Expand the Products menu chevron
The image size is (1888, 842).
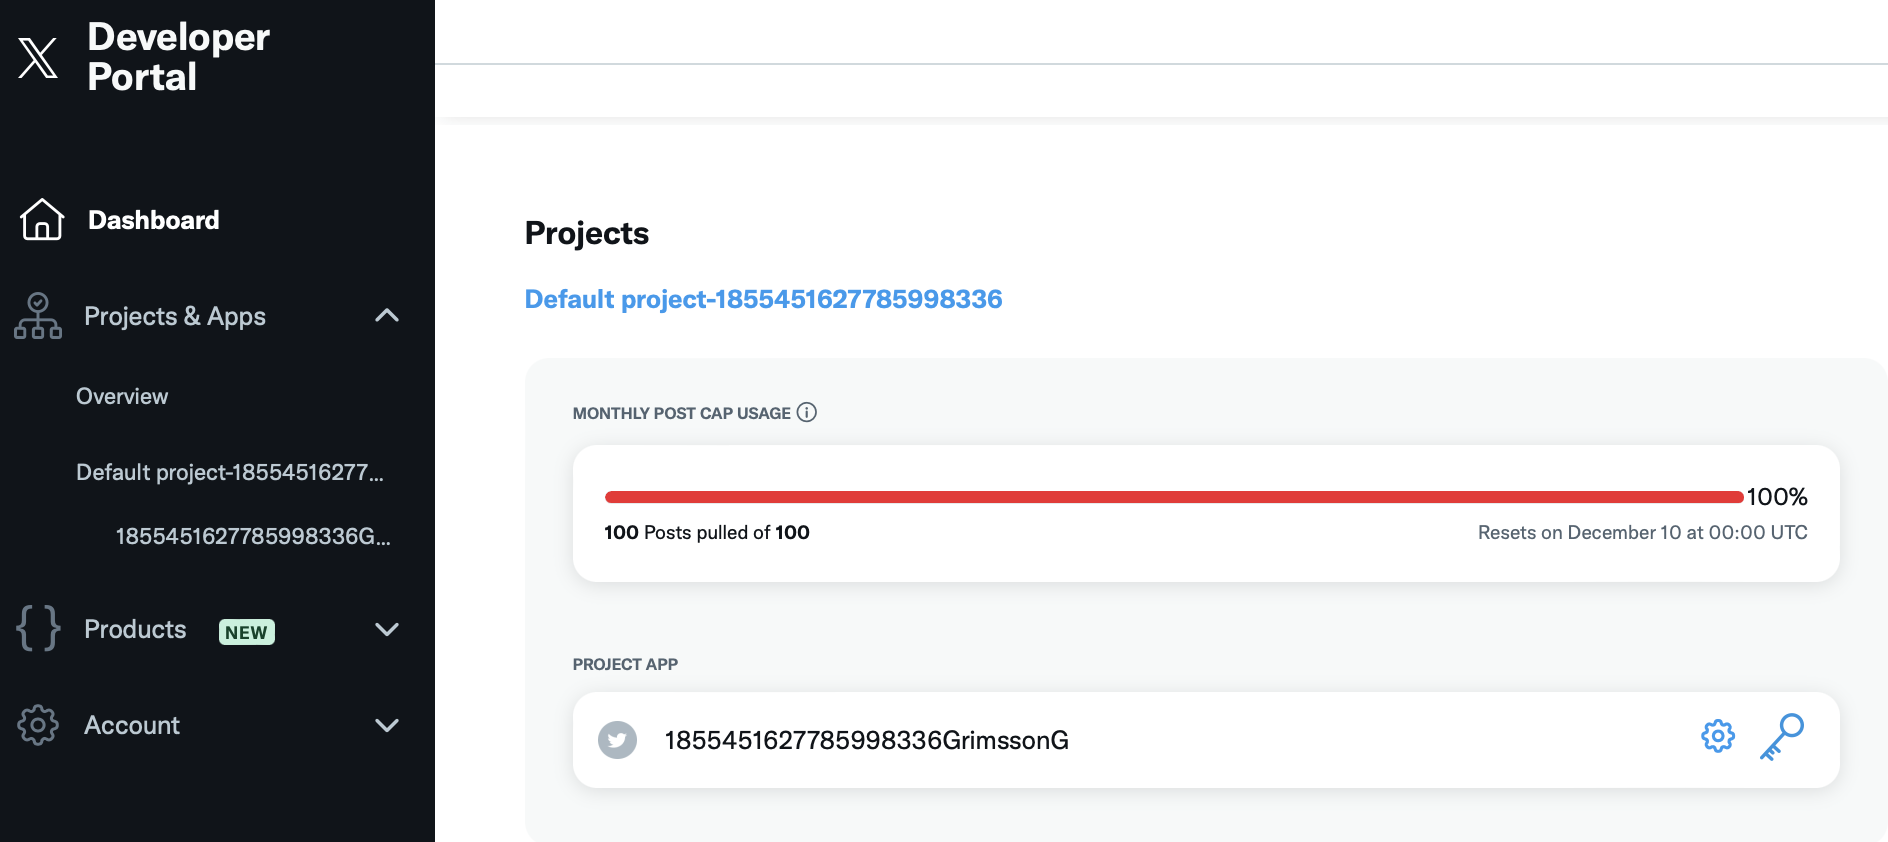[386, 629]
